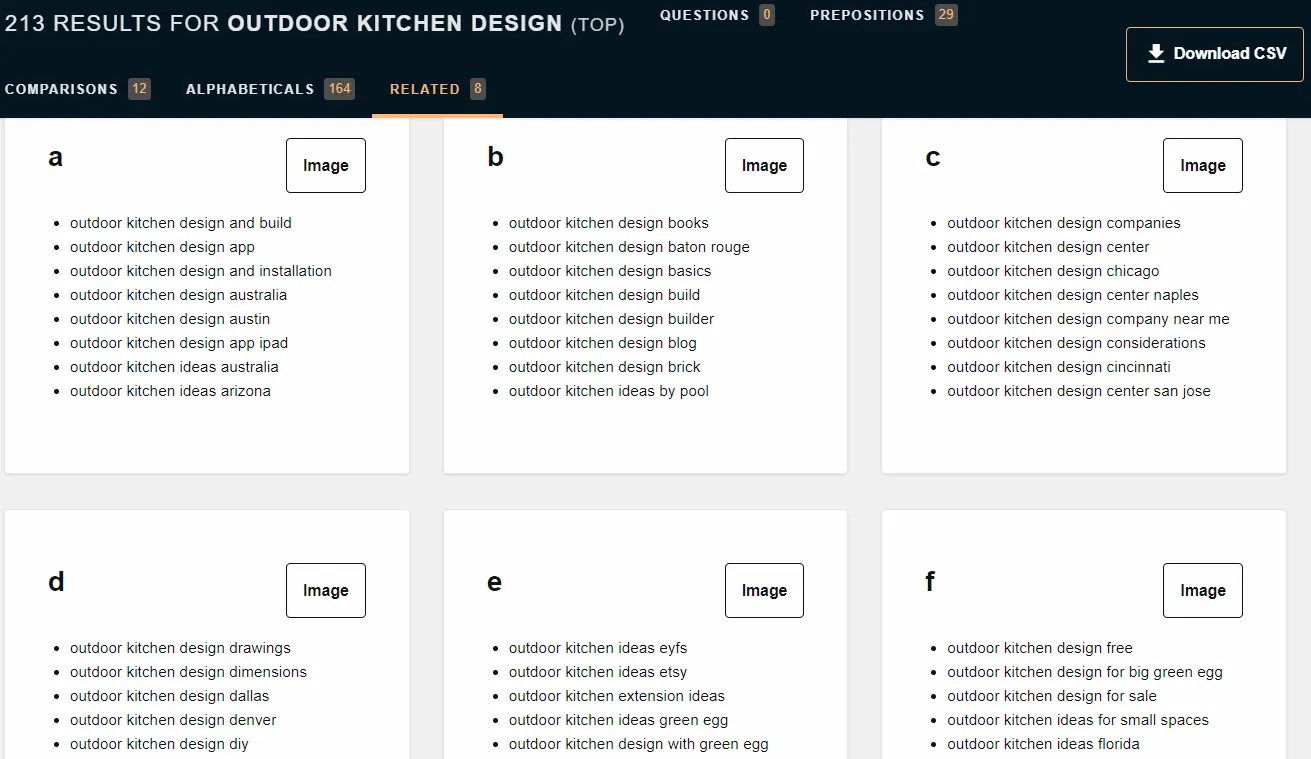Click Image button in the 'f' card

click(1202, 591)
